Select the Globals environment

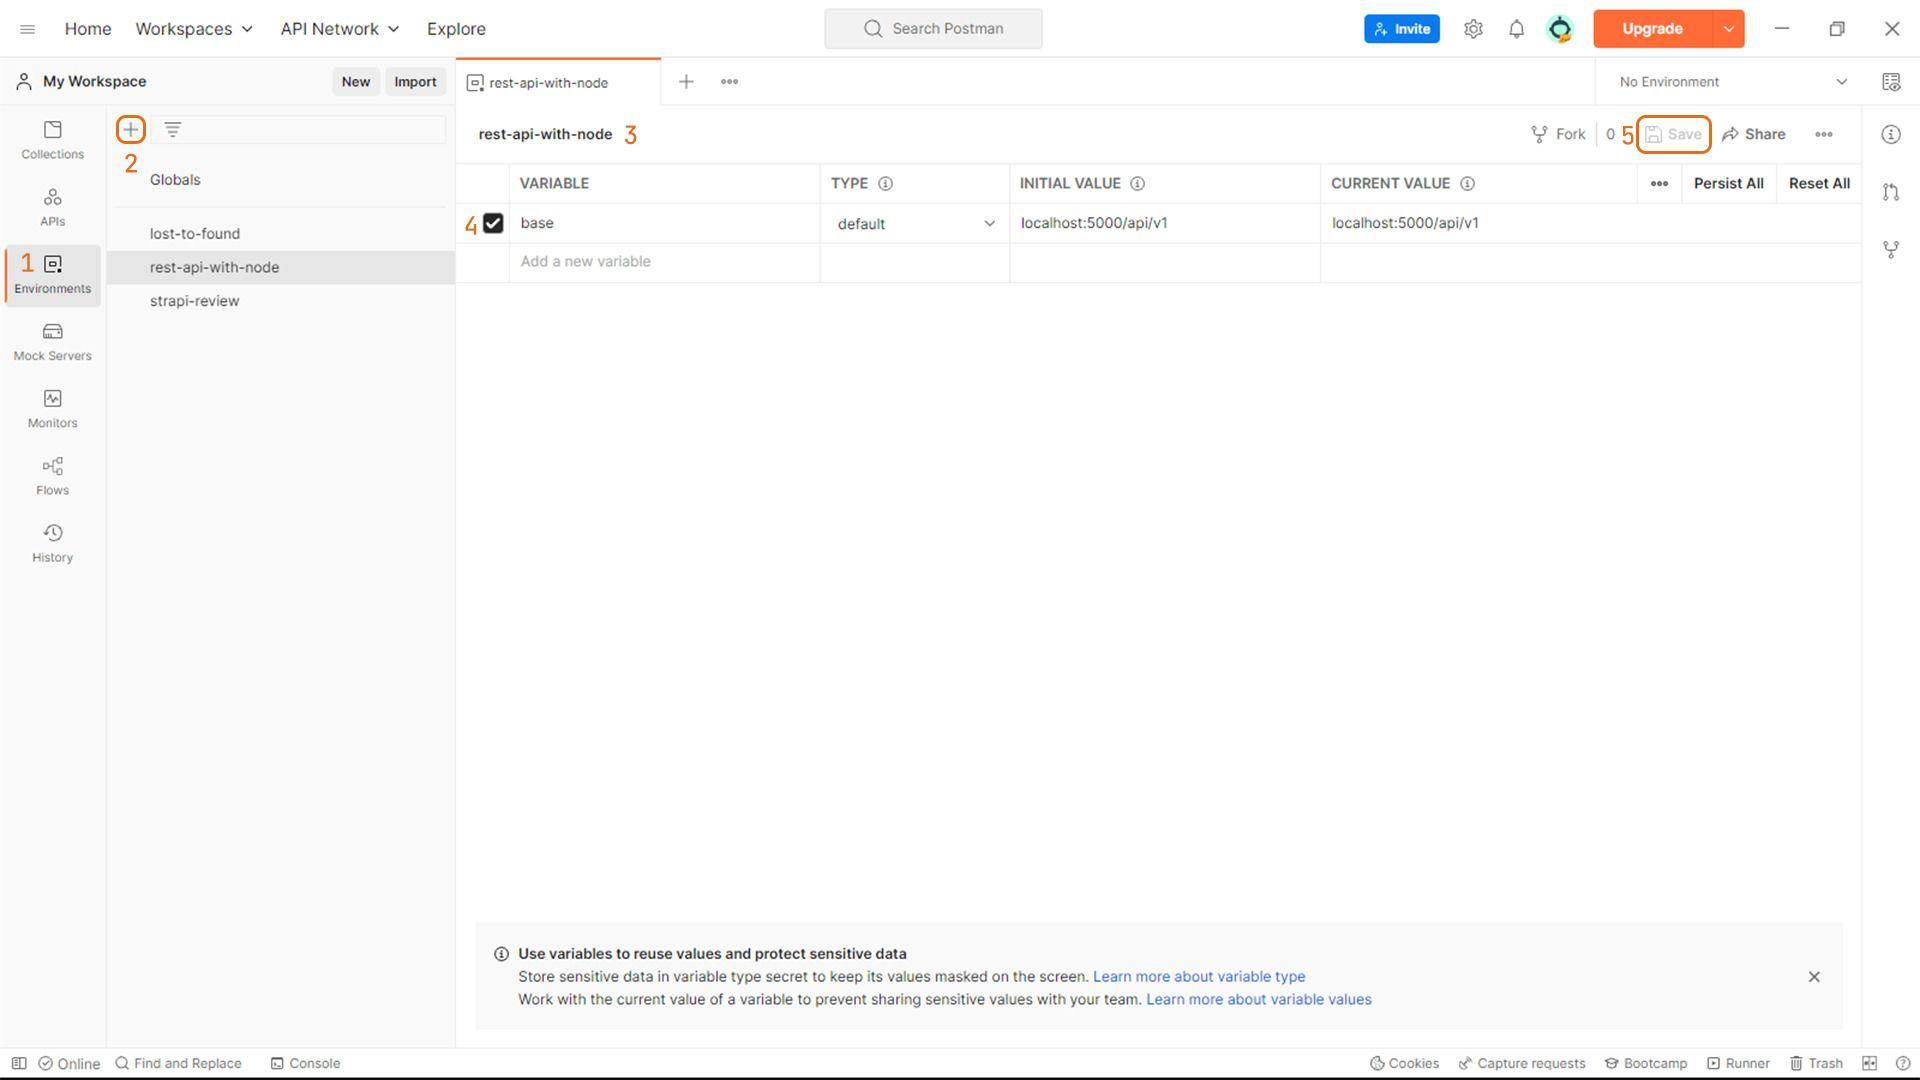(x=175, y=180)
